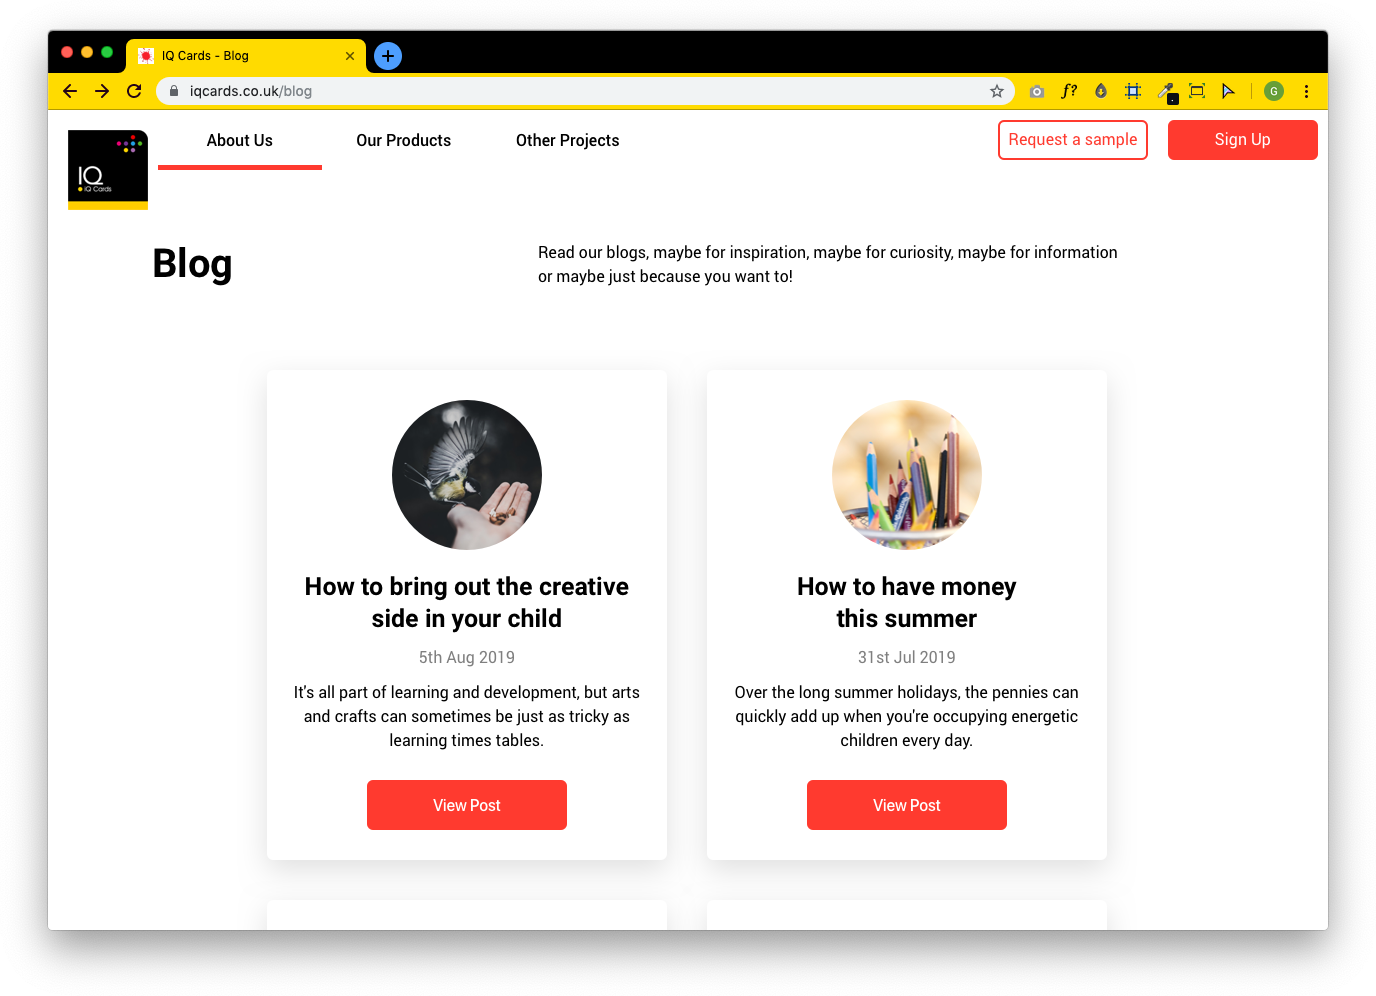Activate the eyedropper color picker extension
1376x996 pixels.
1165,91
